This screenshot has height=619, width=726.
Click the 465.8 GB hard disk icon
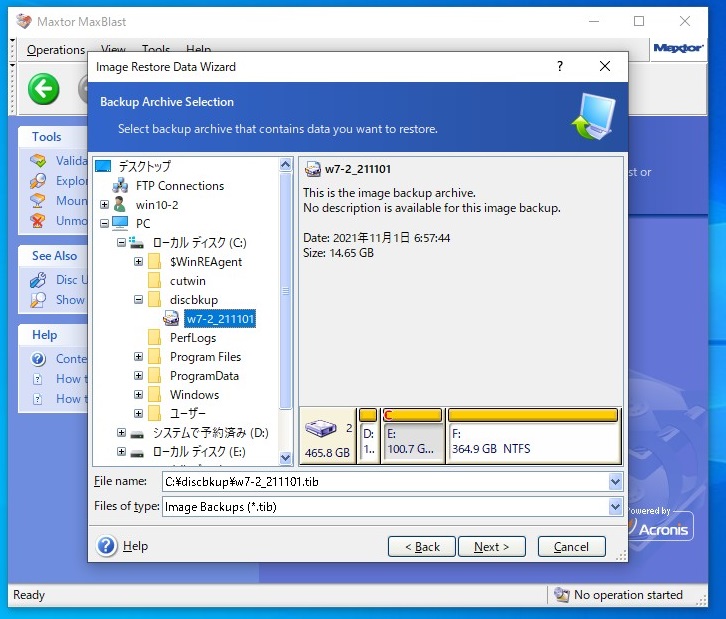(x=321, y=428)
